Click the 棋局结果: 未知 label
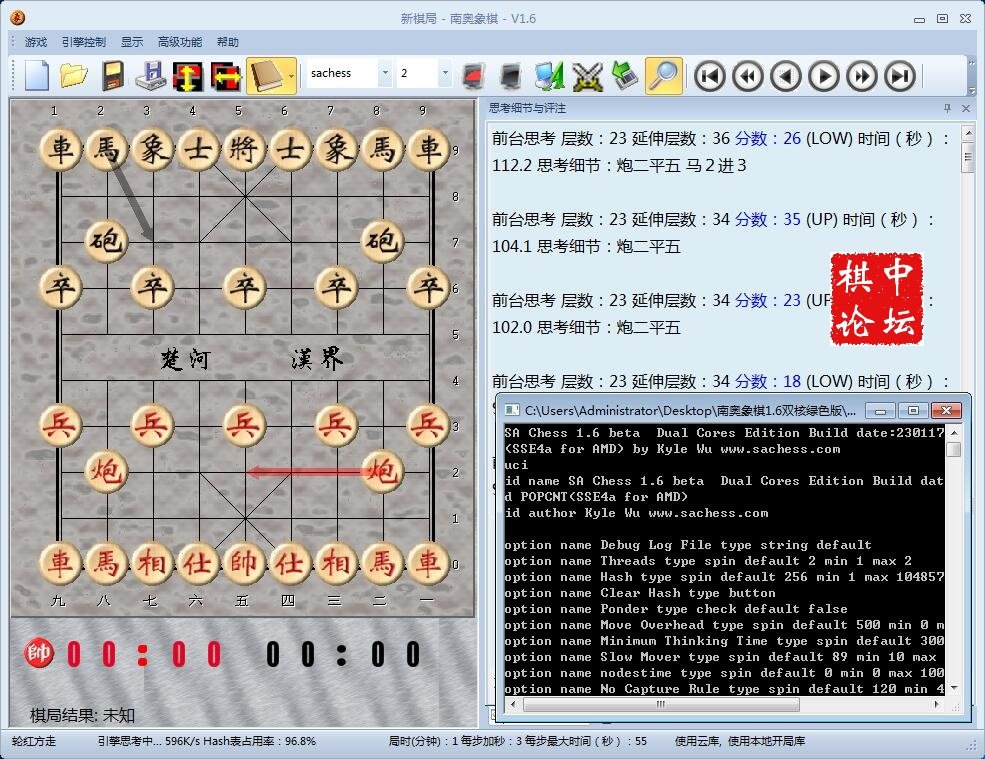 [82, 715]
